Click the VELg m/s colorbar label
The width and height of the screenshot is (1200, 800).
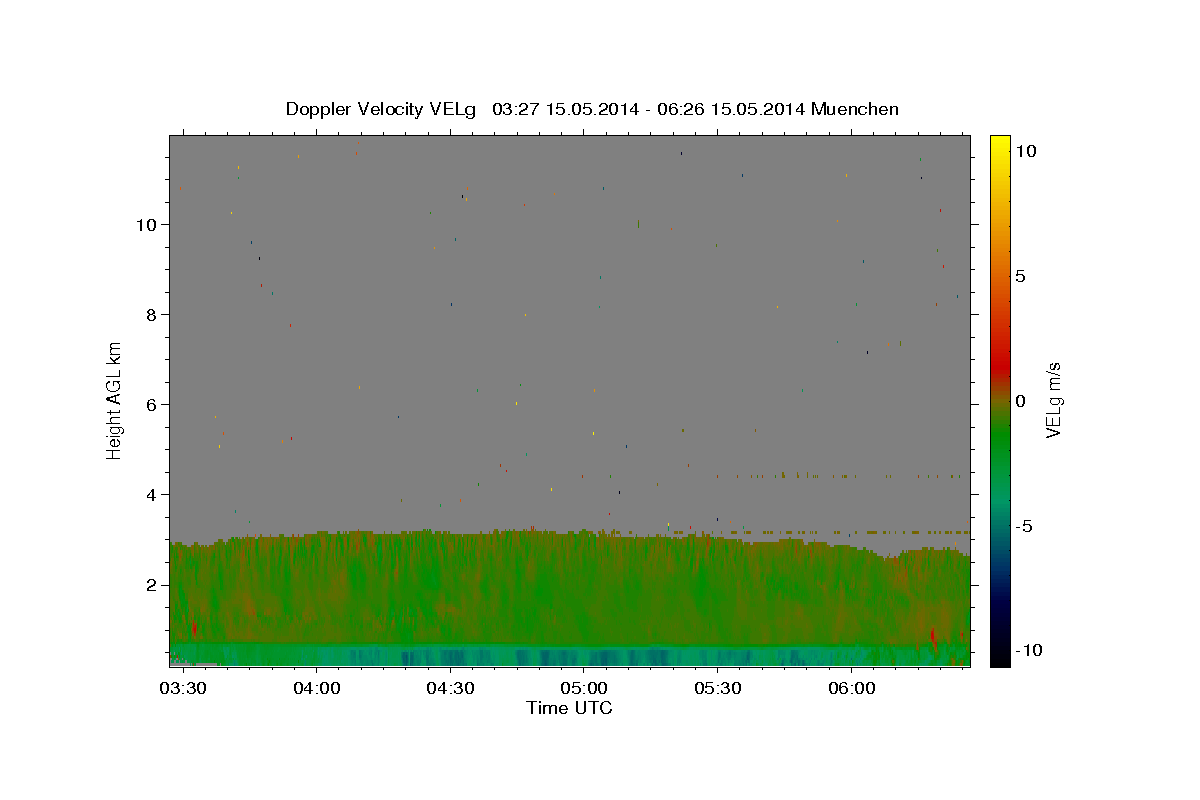[x=1053, y=400]
